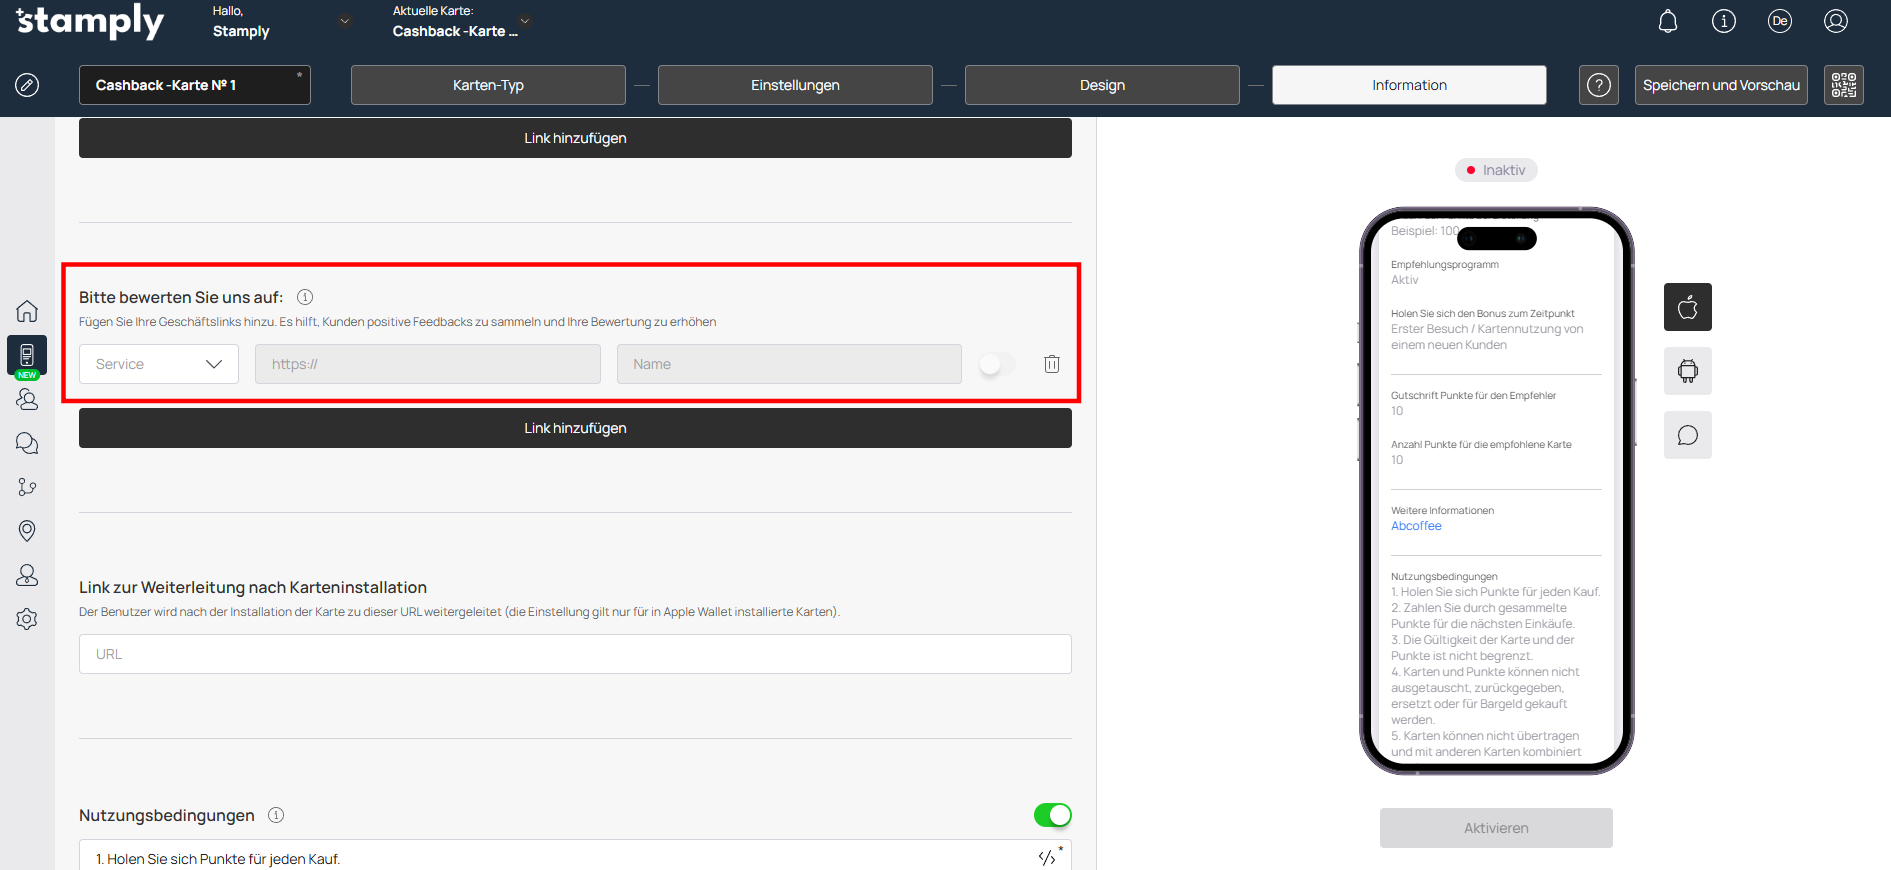Open the home icon in sidebar

[27, 311]
